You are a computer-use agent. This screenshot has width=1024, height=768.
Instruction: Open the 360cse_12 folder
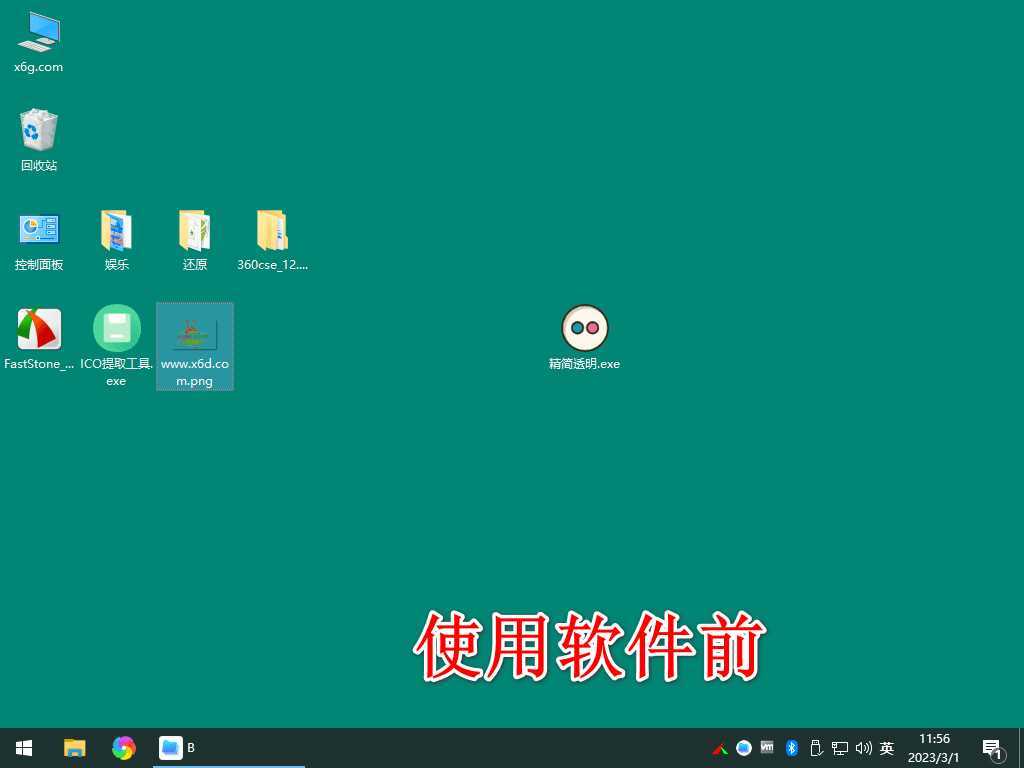272,228
